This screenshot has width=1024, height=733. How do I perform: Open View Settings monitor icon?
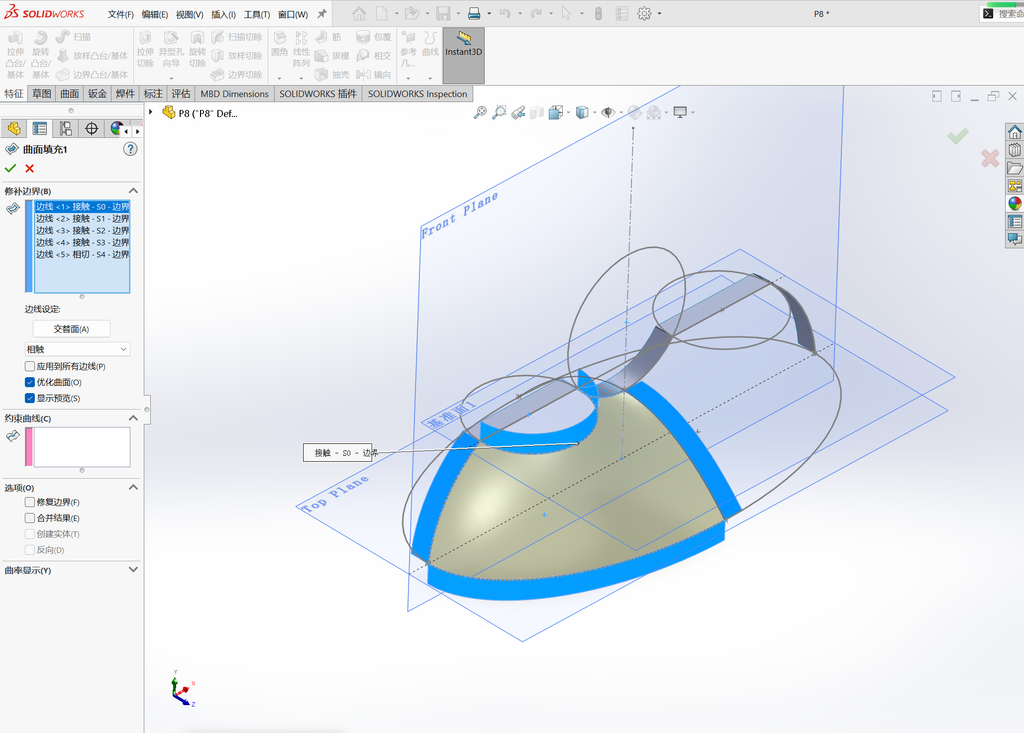(x=680, y=112)
